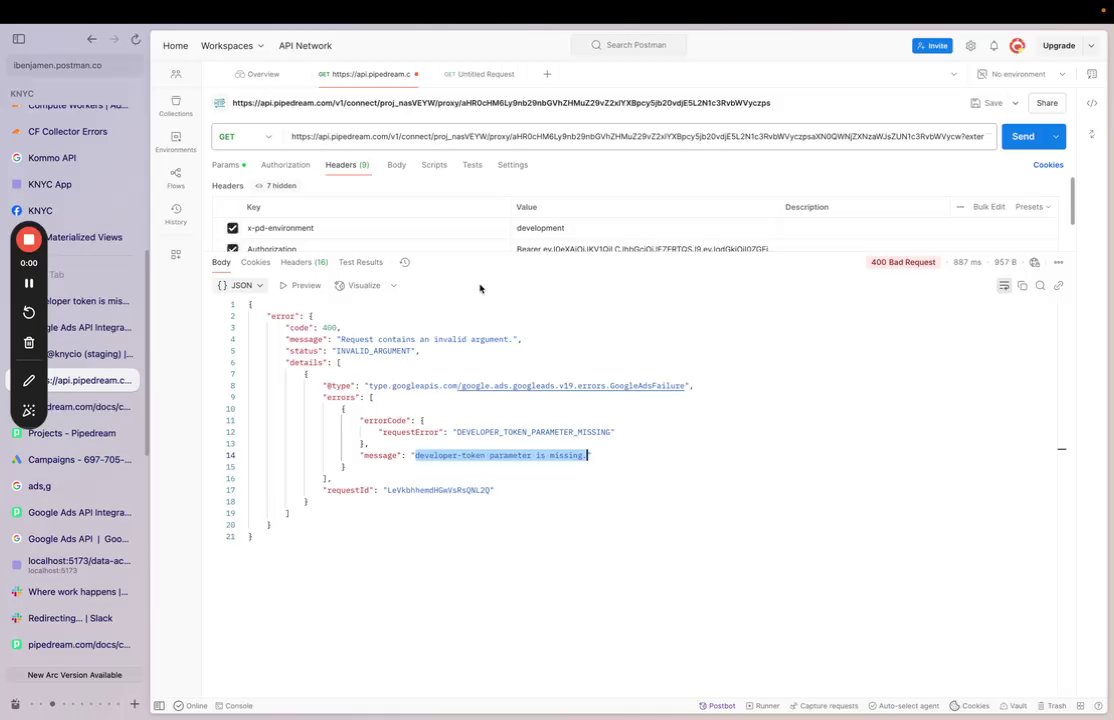Toggle the Arc browser sidebar icon
The height and width of the screenshot is (720, 1114).
click(x=19, y=39)
